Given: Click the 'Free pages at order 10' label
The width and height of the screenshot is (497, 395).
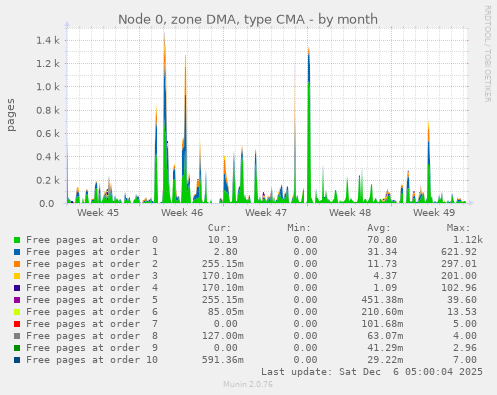Looking at the screenshot, I should coord(92,360).
